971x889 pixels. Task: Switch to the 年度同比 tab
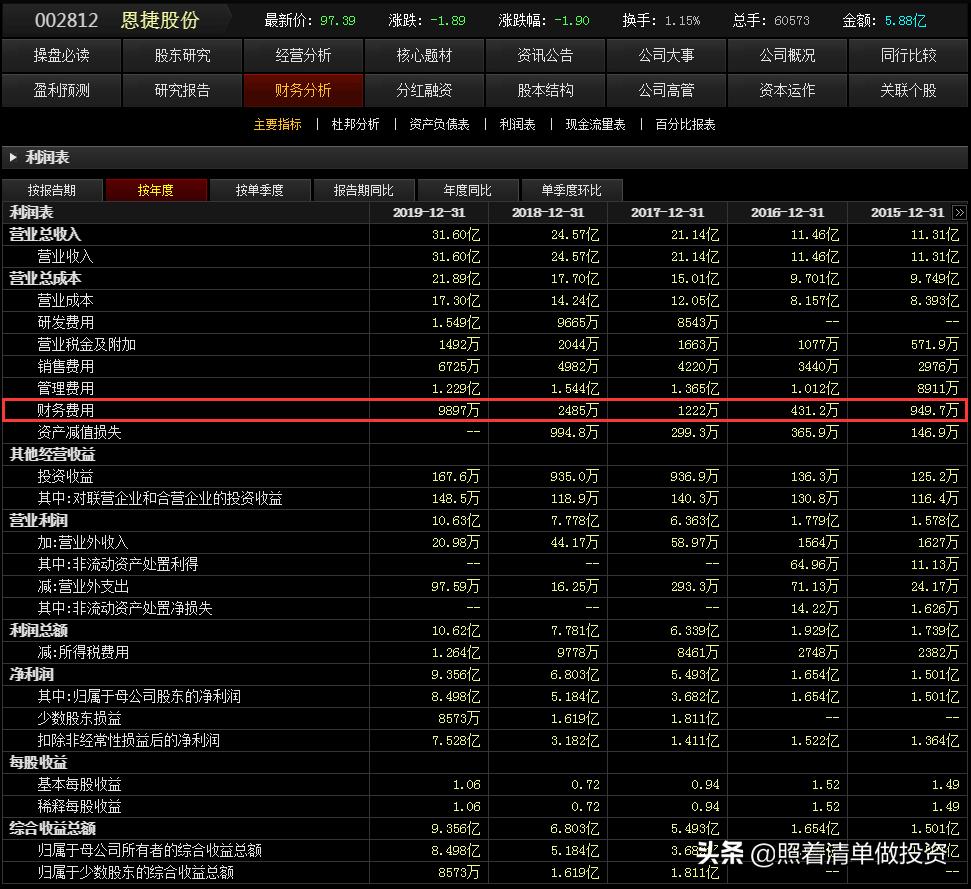point(468,189)
